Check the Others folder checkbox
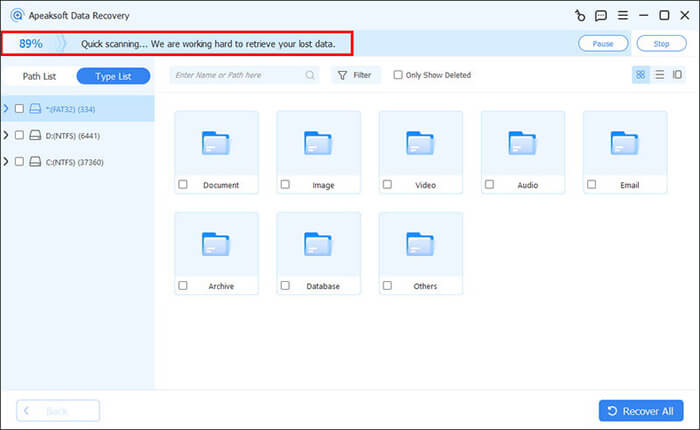The image size is (700, 430). (388, 285)
